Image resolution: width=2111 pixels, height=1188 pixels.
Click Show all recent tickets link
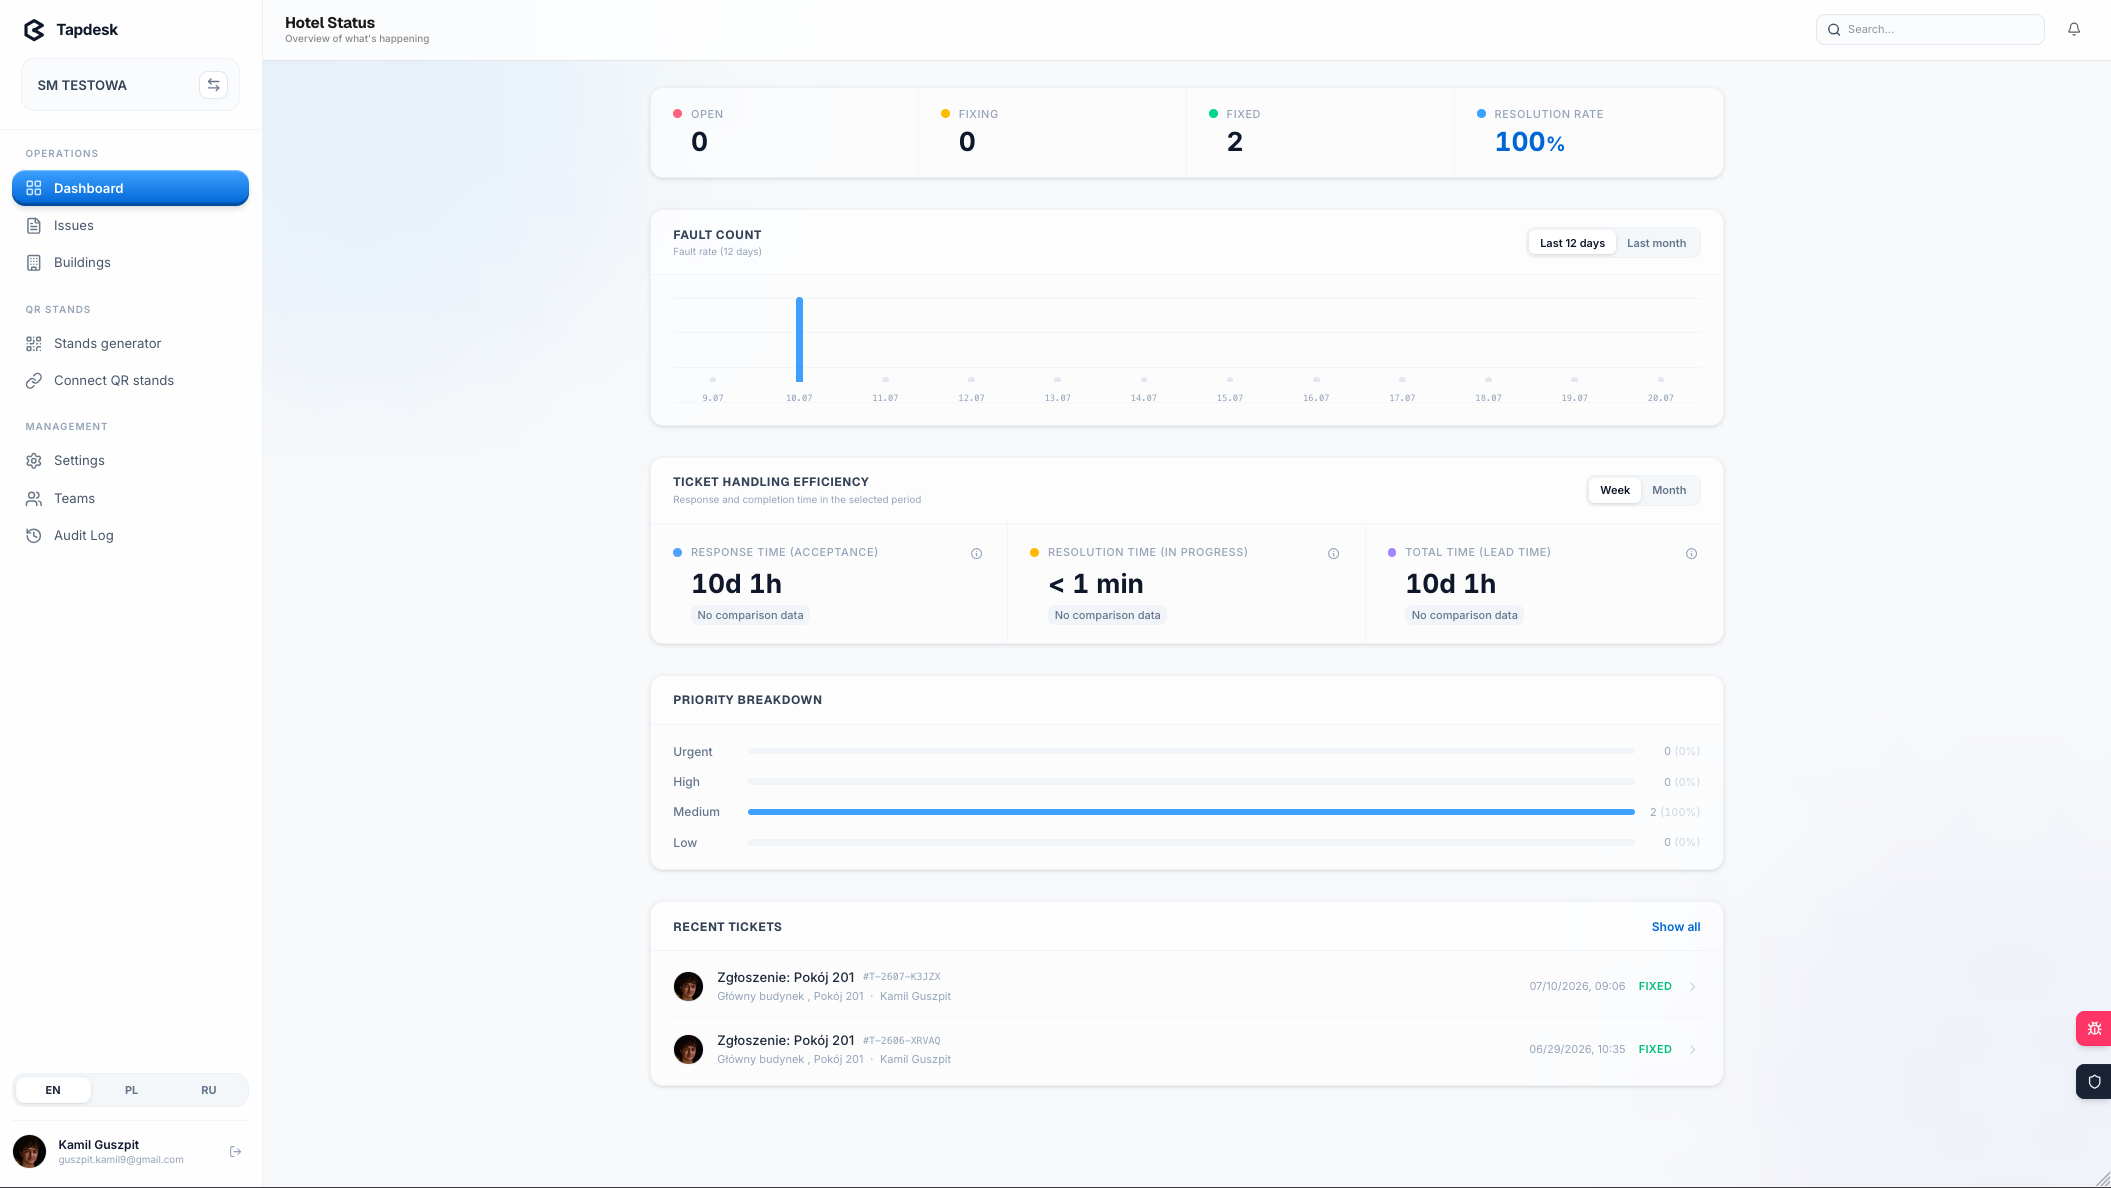pyautogui.click(x=1675, y=927)
